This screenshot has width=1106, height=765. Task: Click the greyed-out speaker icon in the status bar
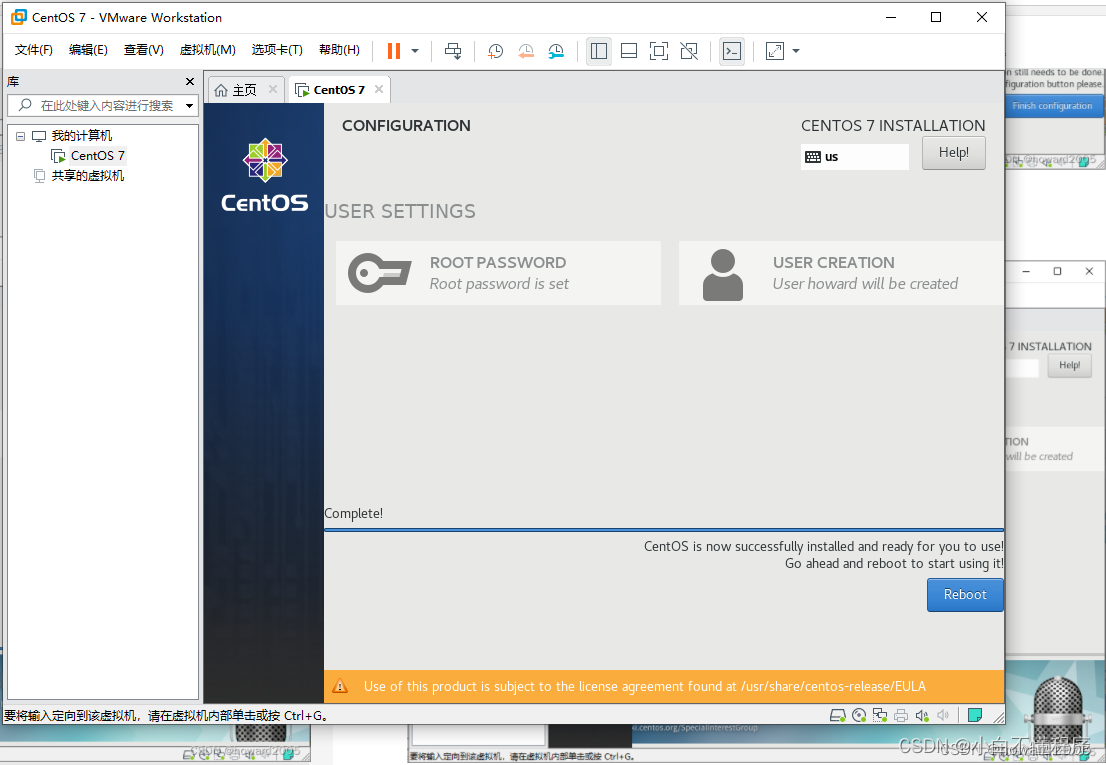943,716
